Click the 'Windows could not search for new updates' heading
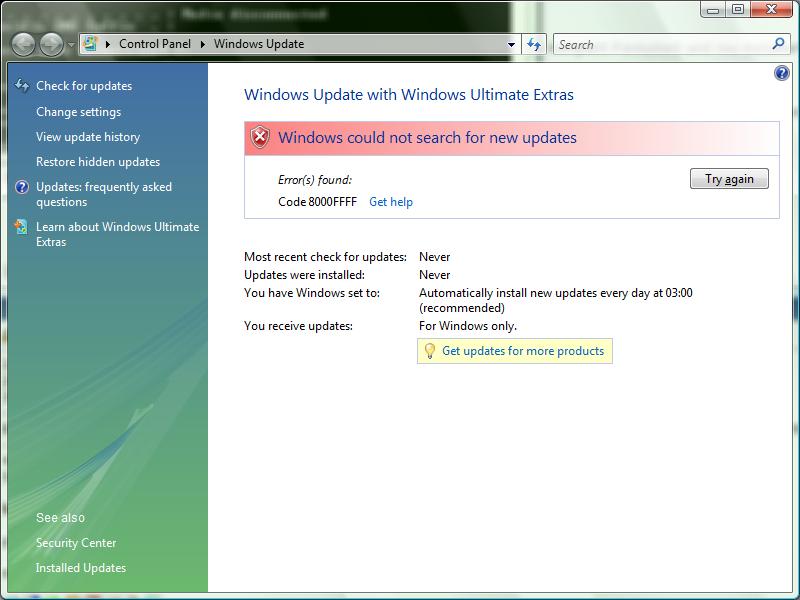Image resolution: width=800 pixels, height=600 pixels. [428, 138]
